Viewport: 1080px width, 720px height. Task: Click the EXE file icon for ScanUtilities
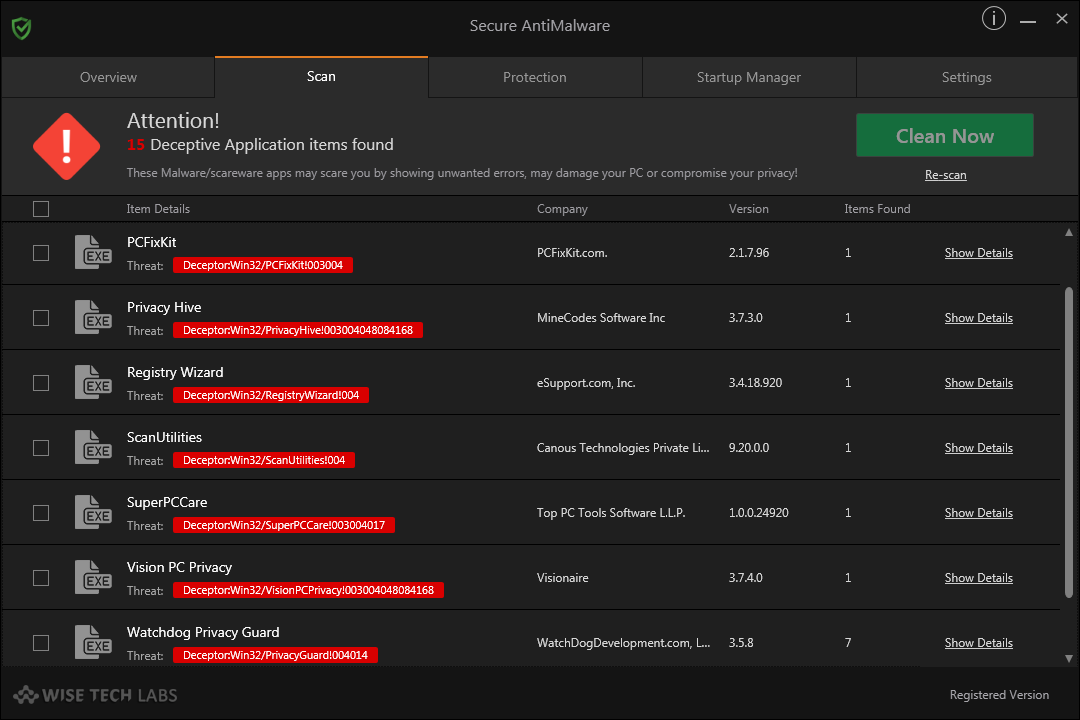point(93,448)
